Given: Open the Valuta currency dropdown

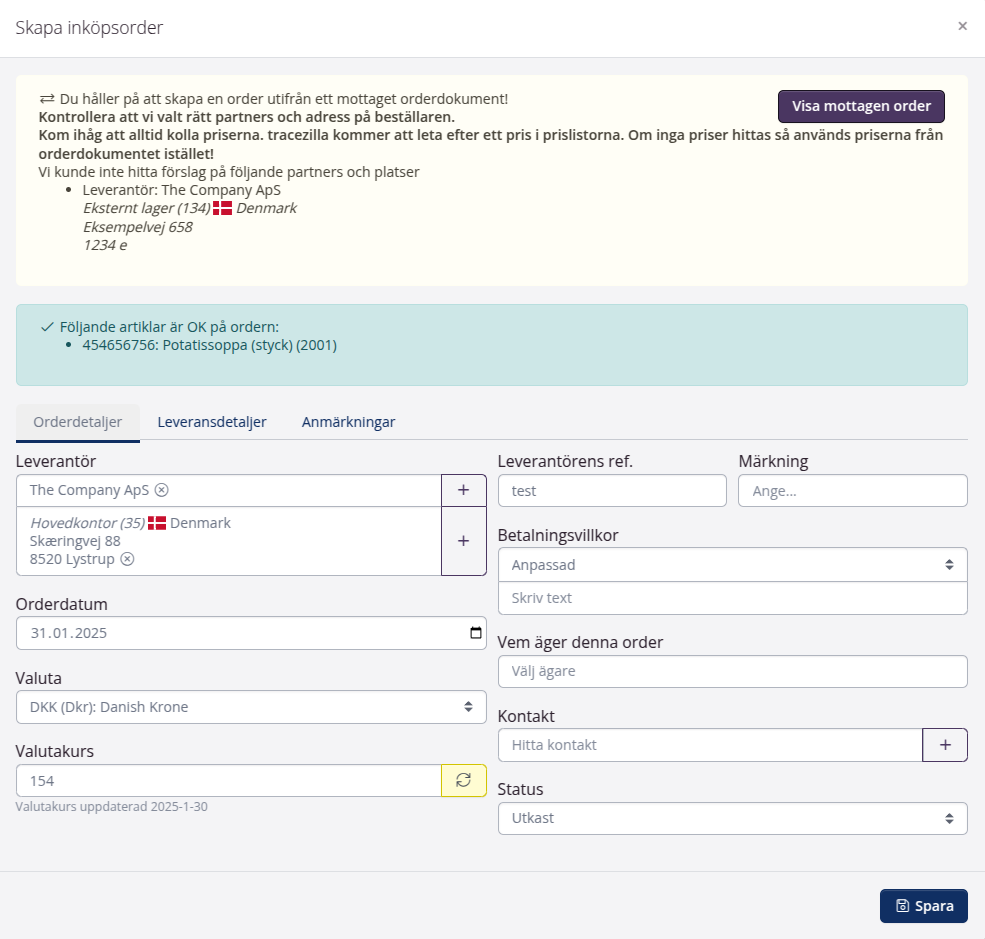Looking at the screenshot, I should click(251, 707).
